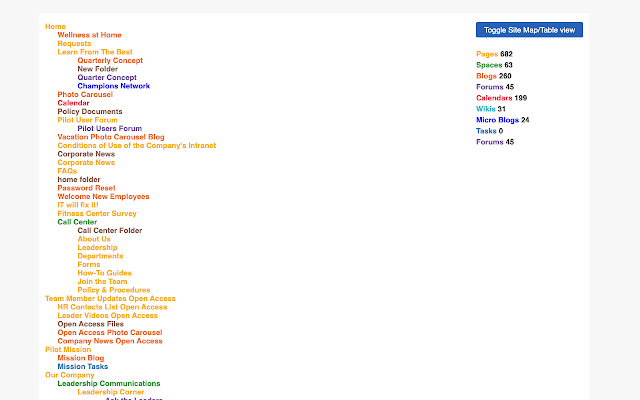Open the How-To Guides page
640x400 pixels.
click(x=104, y=273)
